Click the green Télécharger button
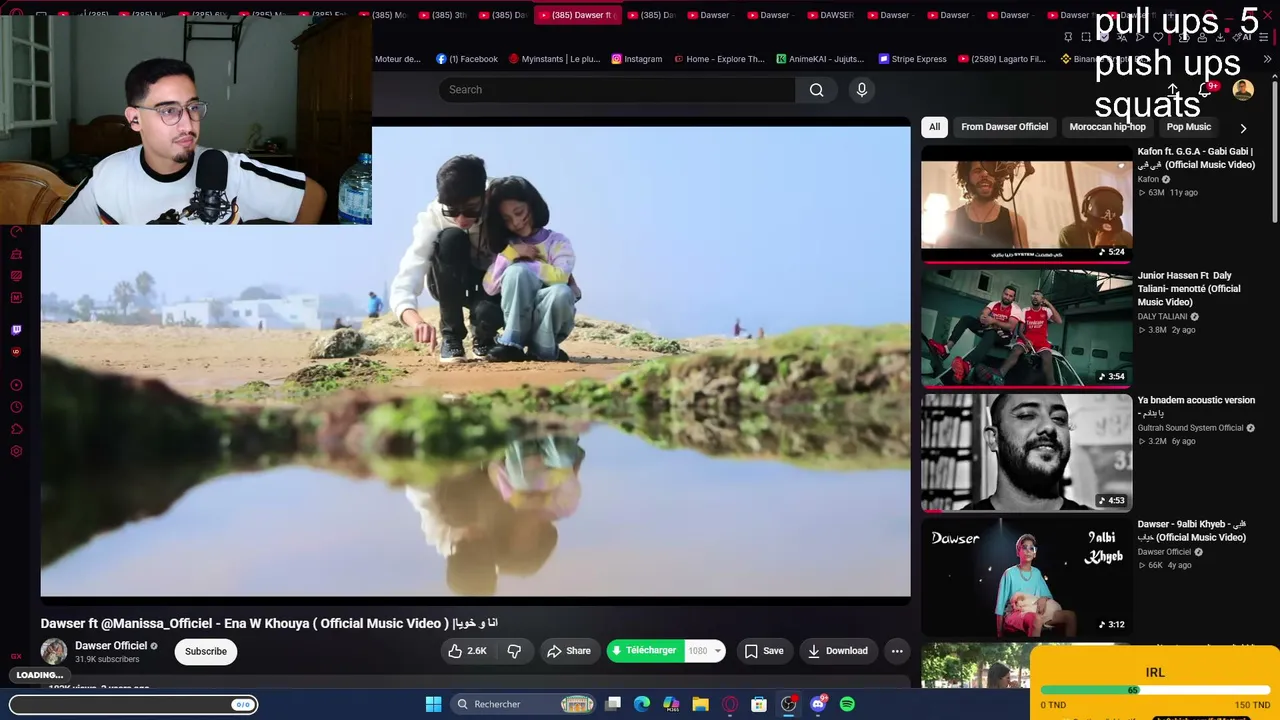 [646, 651]
